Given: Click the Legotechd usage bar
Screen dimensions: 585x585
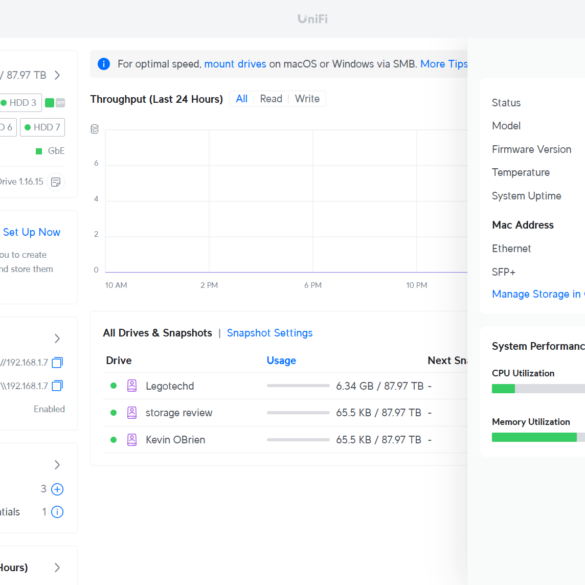Looking at the screenshot, I should [x=298, y=386].
